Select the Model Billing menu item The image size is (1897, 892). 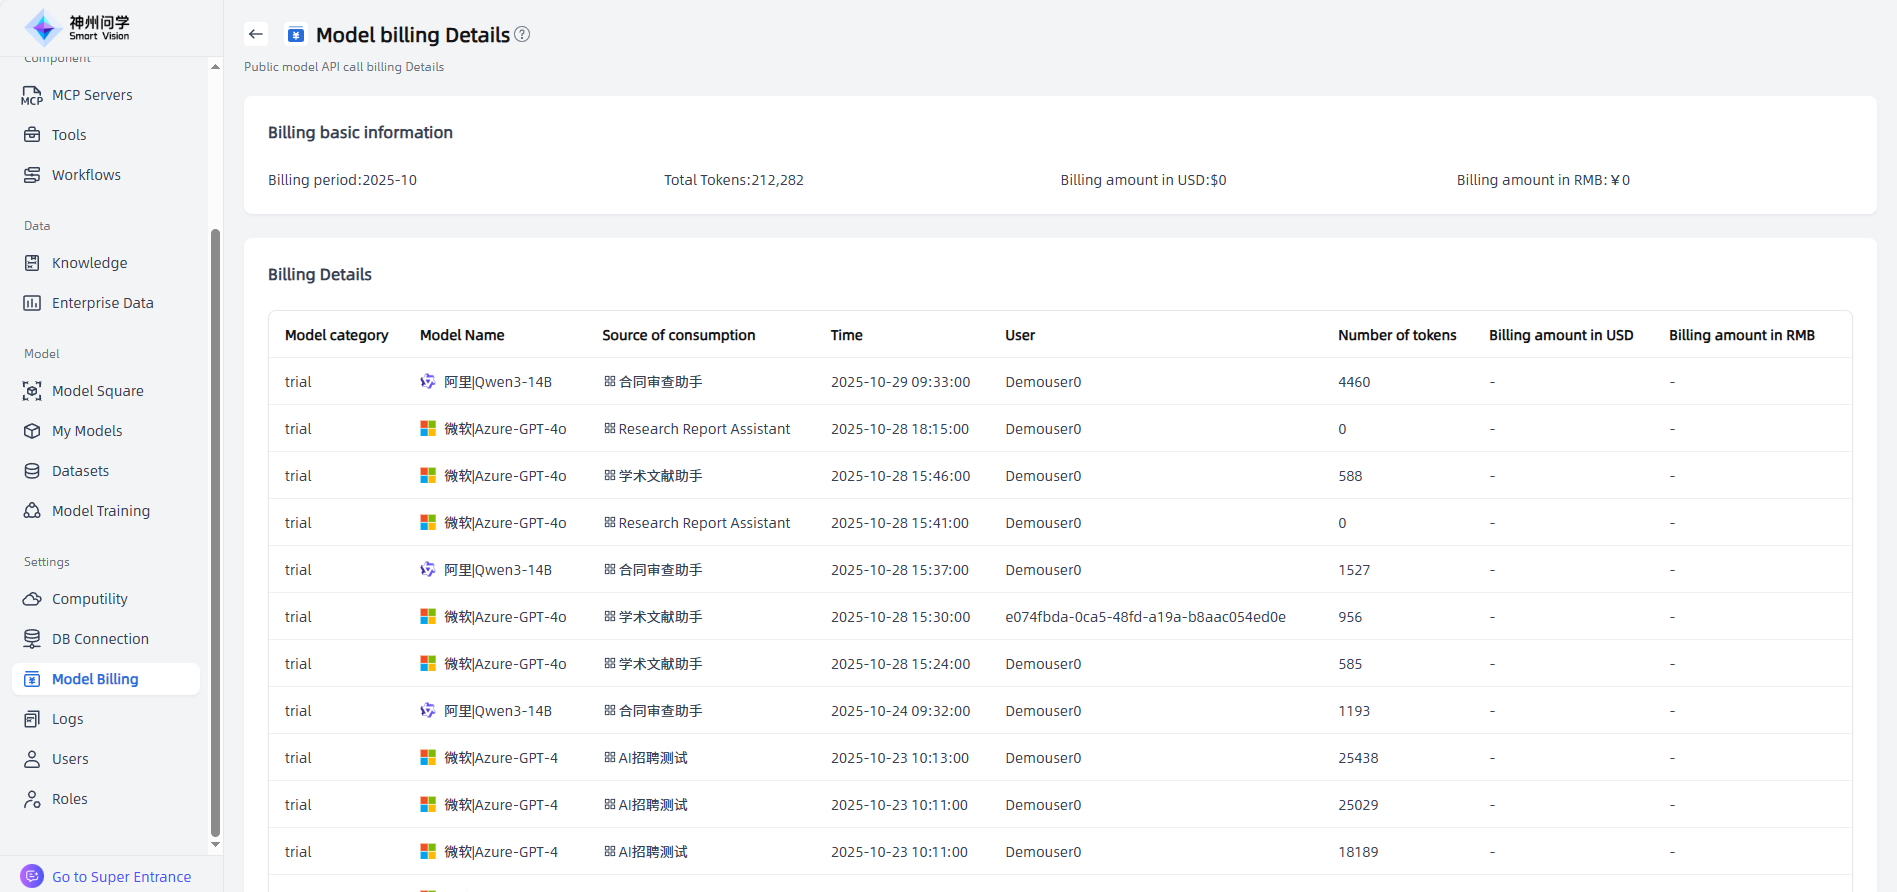tap(95, 679)
